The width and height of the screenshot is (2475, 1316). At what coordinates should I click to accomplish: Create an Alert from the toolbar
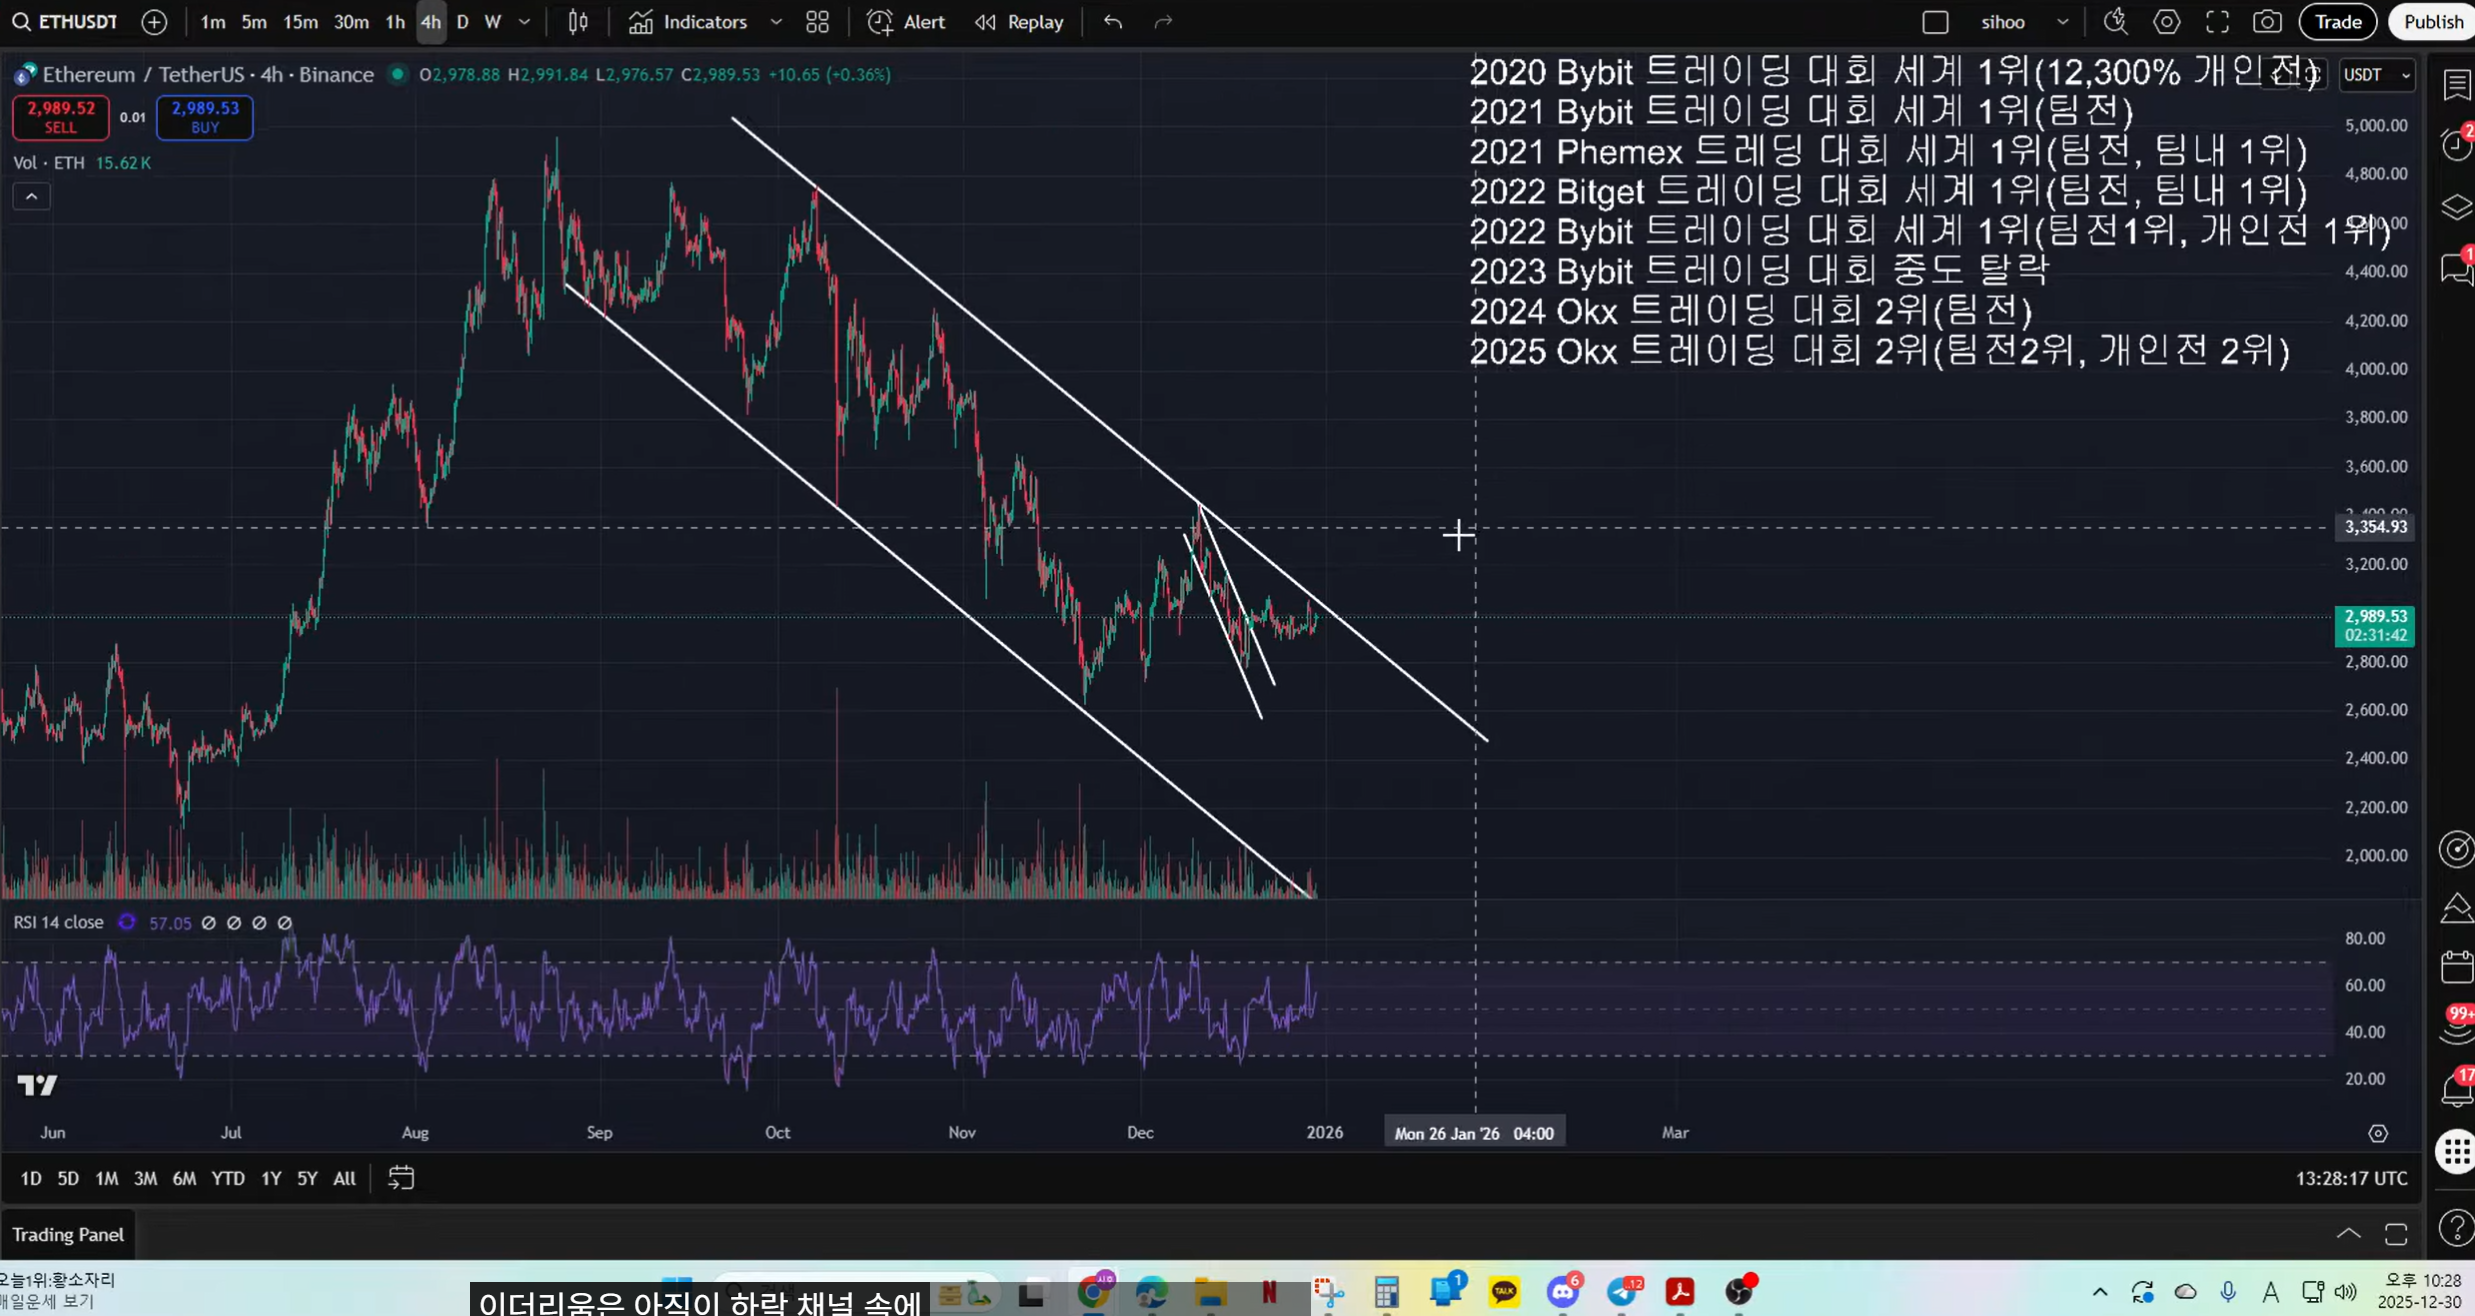coord(906,22)
